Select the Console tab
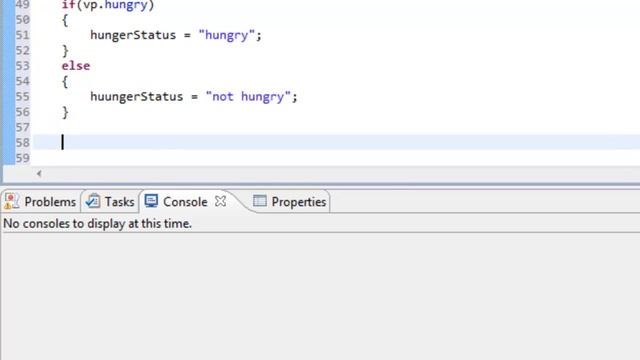 point(185,202)
